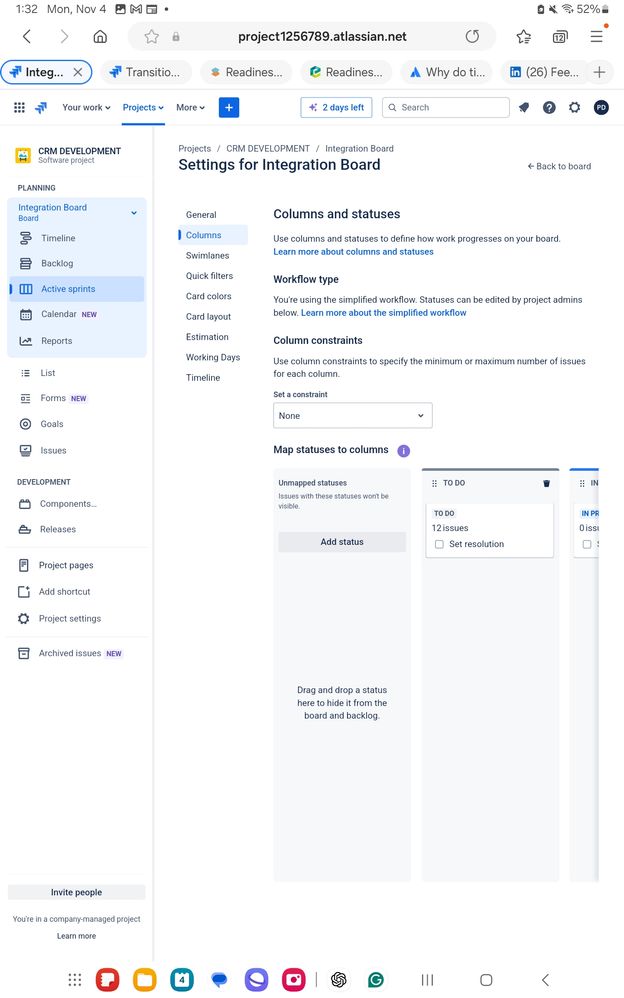This screenshot has height=998, width=624.
Task: Switch to the Transitio... browser tab
Action: 146,72
